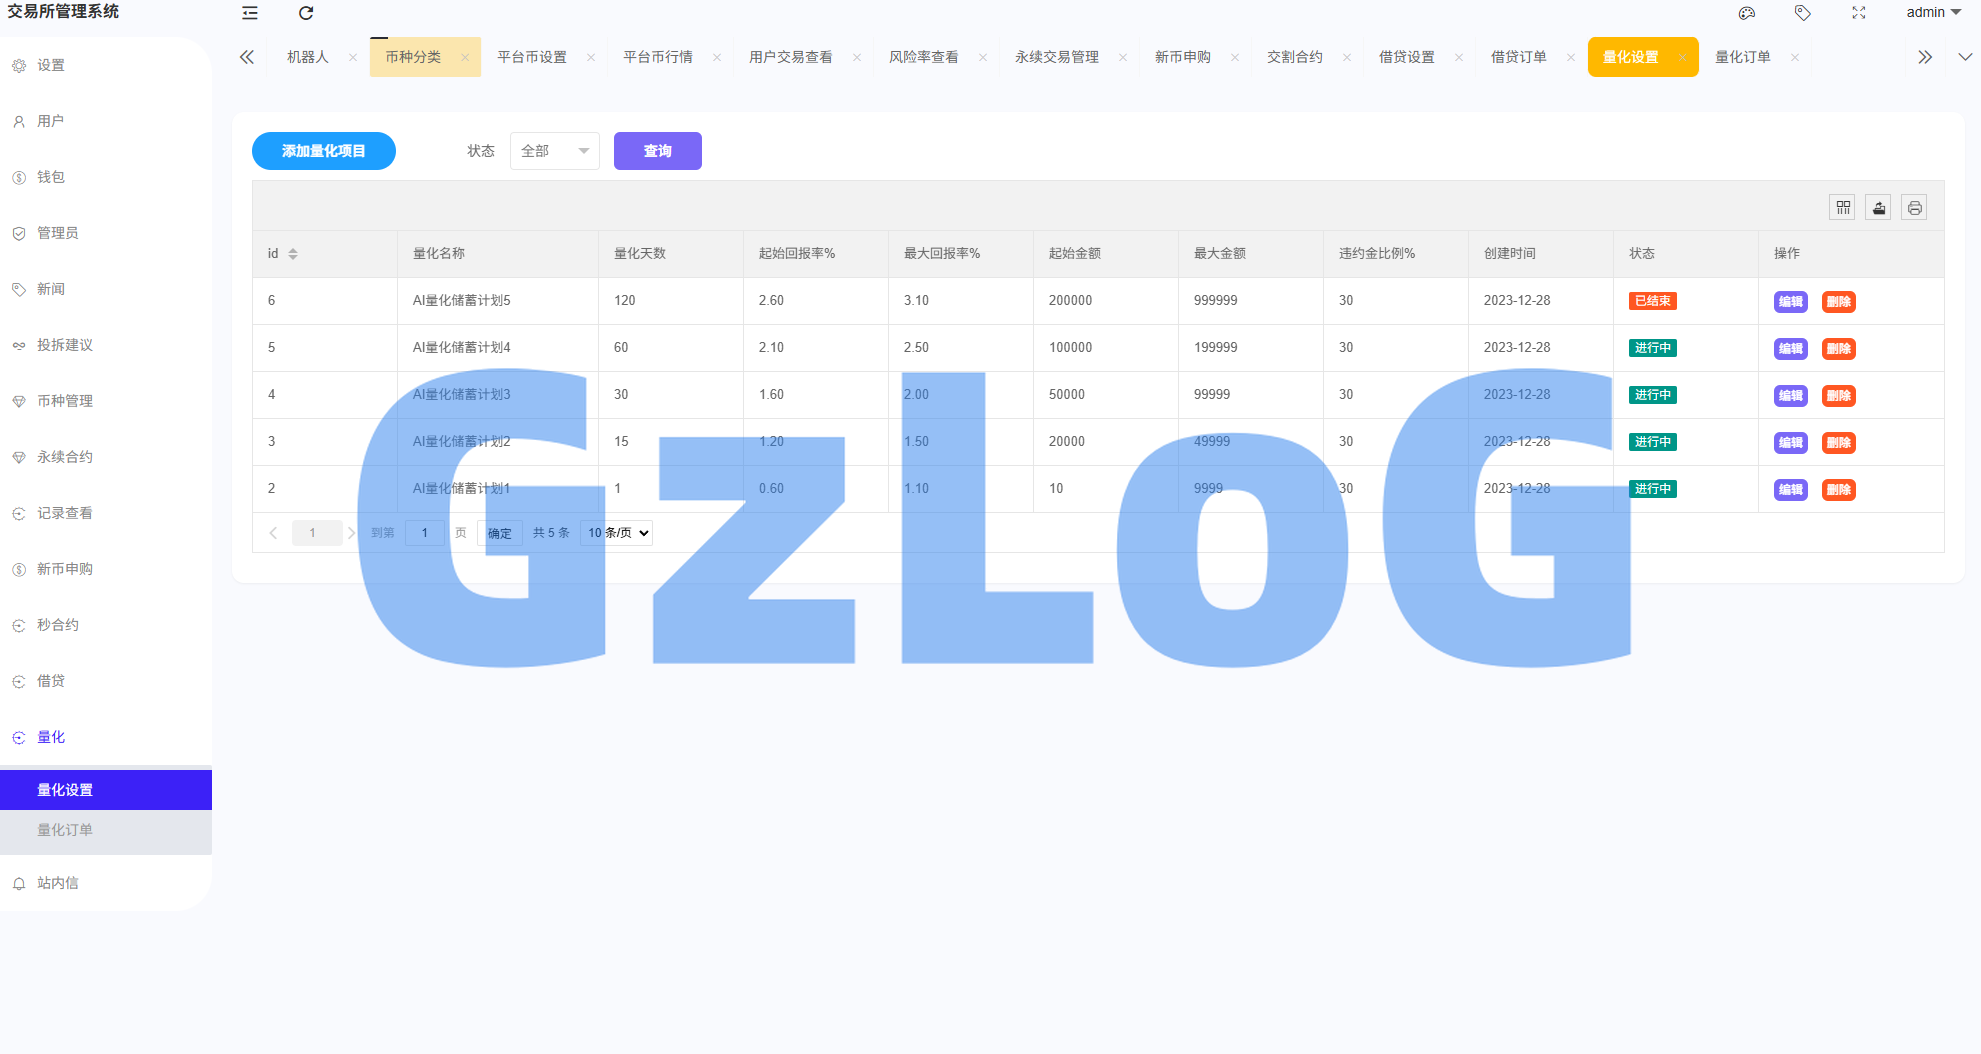Expand the admin user menu
The height and width of the screenshot is (1054, 1981).
1932,13
